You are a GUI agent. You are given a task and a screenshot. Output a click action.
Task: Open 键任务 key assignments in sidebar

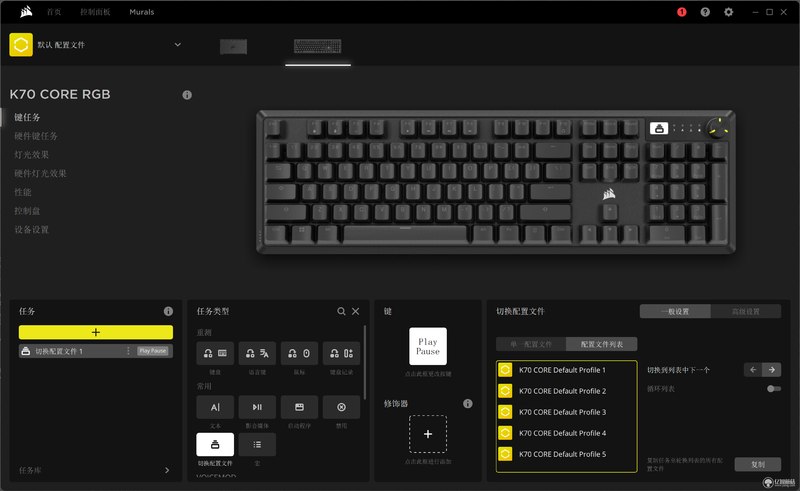pyautogui.click(x=27, y=117)
